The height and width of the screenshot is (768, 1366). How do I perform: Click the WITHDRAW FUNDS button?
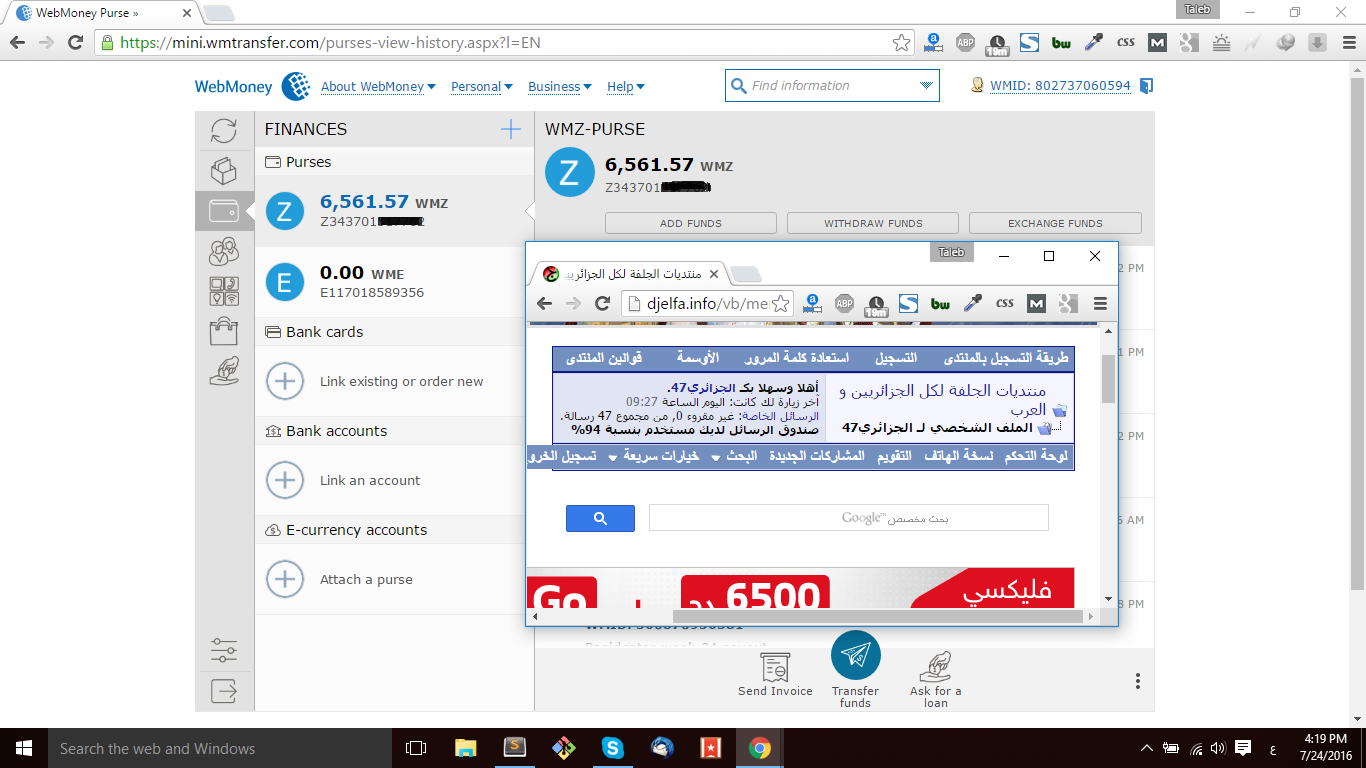point(873,223)
